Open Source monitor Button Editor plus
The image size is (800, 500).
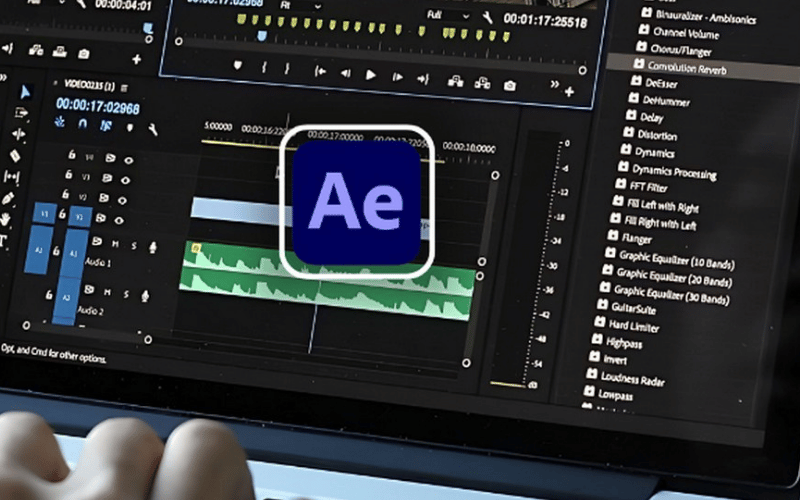point(136,59)
